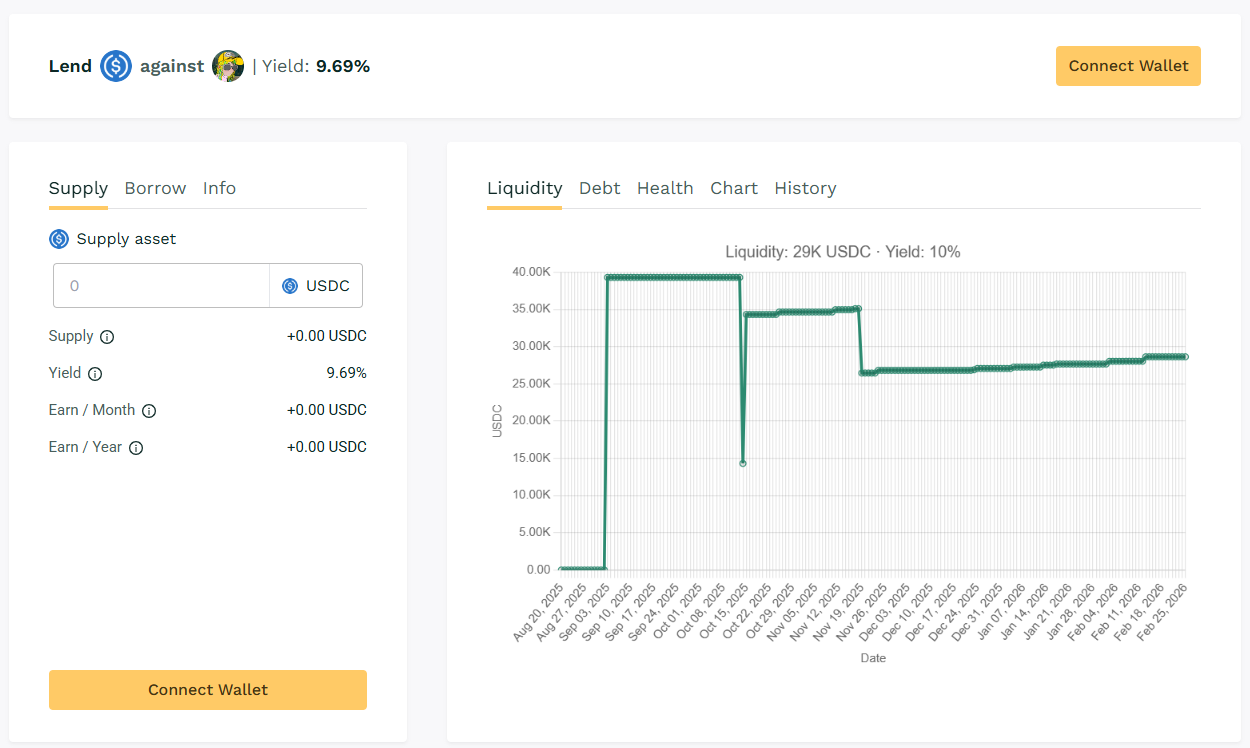The image size is (1250, 748).
Task: Focus the supply amount input field
Action: [162, 286]
